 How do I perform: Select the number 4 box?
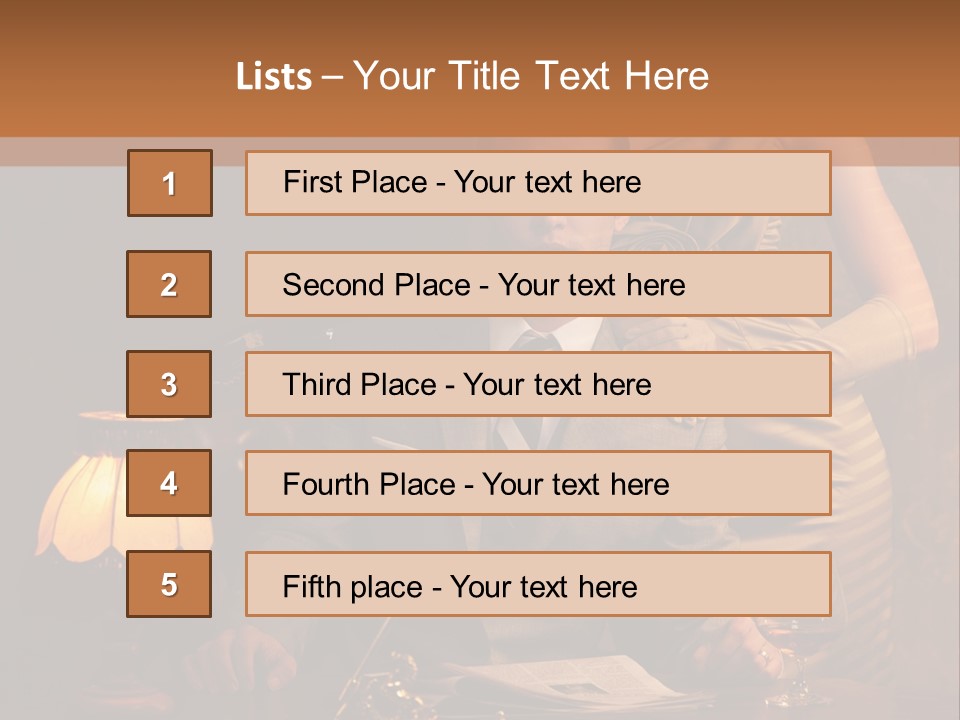169,483
